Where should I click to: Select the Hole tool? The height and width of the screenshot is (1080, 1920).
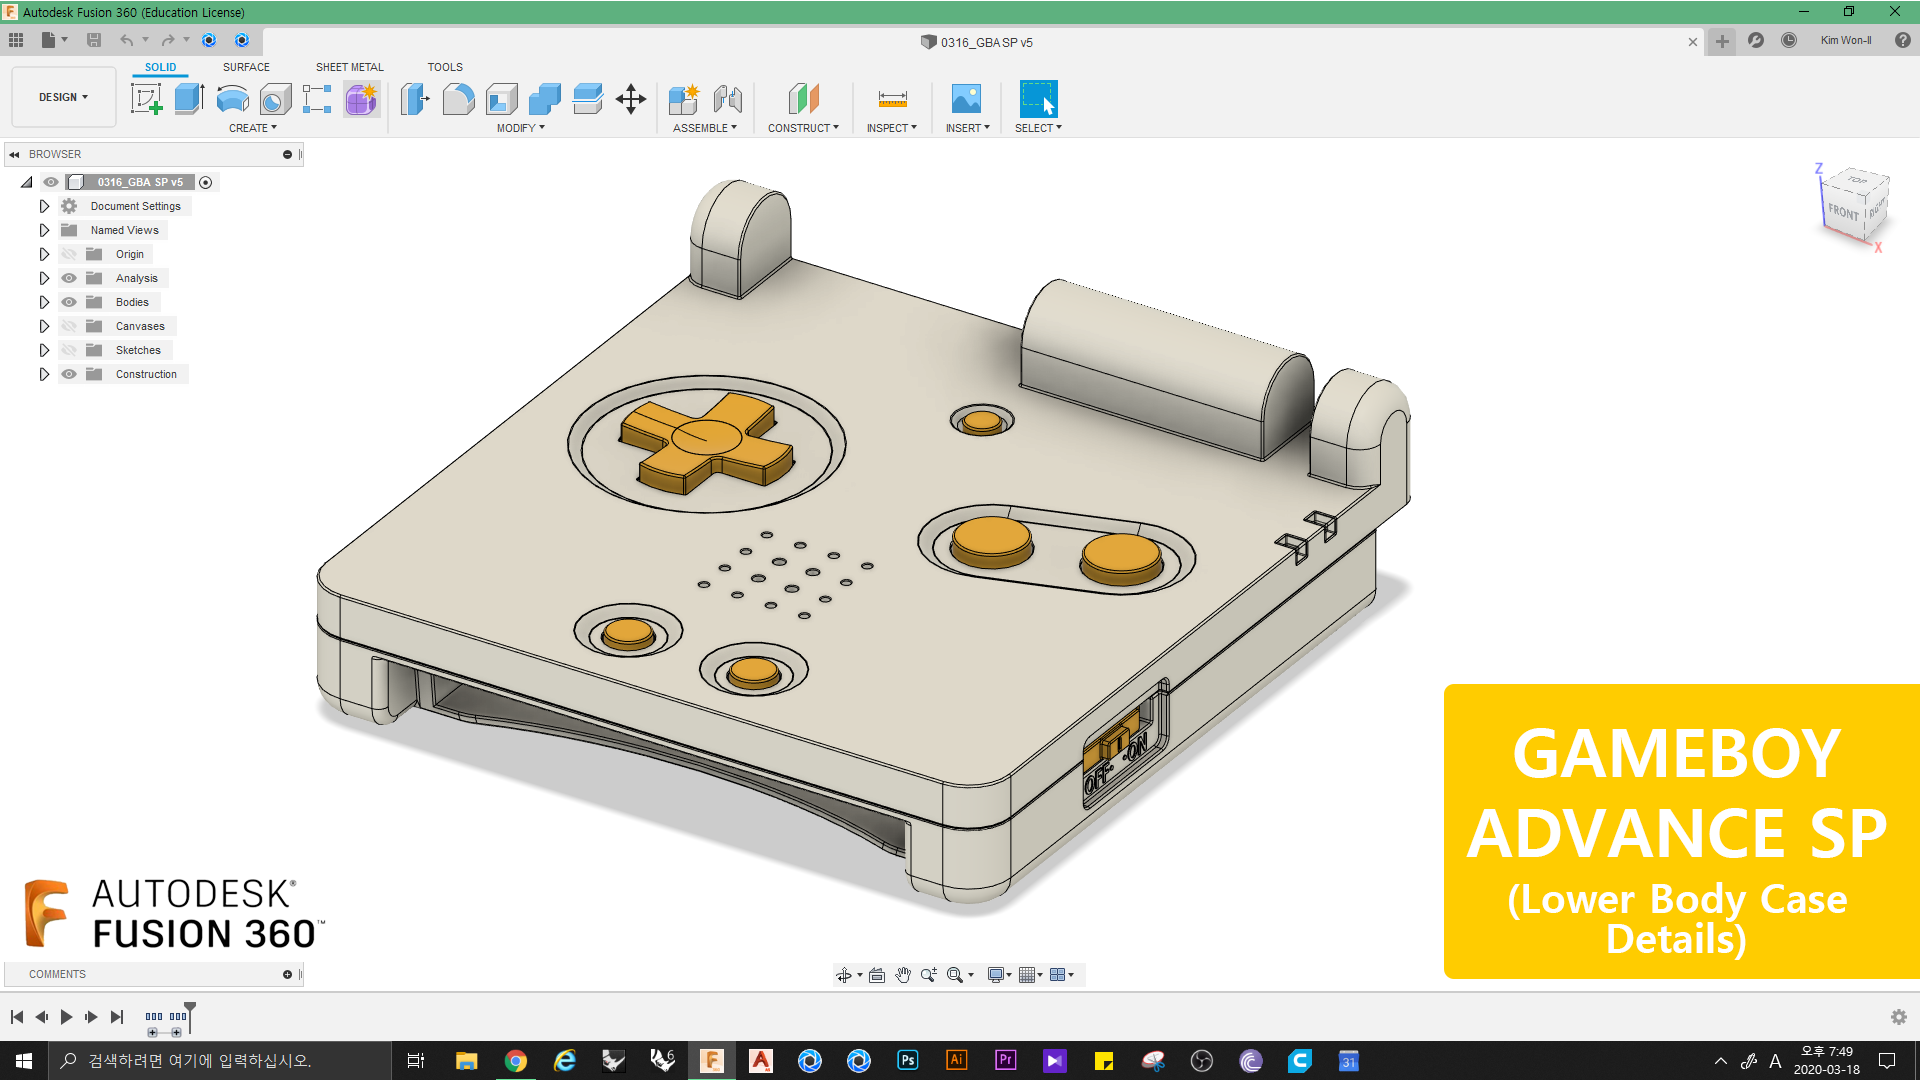pos(275,99)
